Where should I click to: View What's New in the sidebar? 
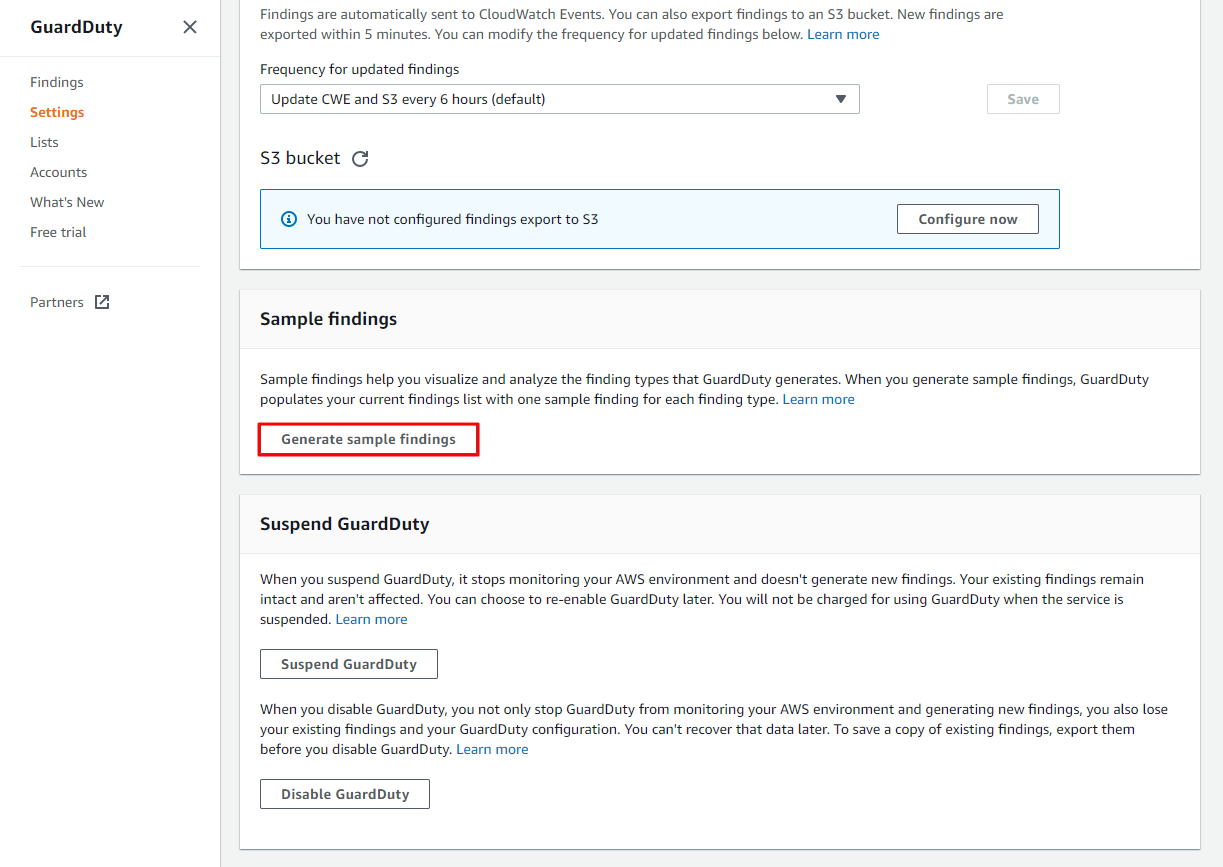(67, 202)
